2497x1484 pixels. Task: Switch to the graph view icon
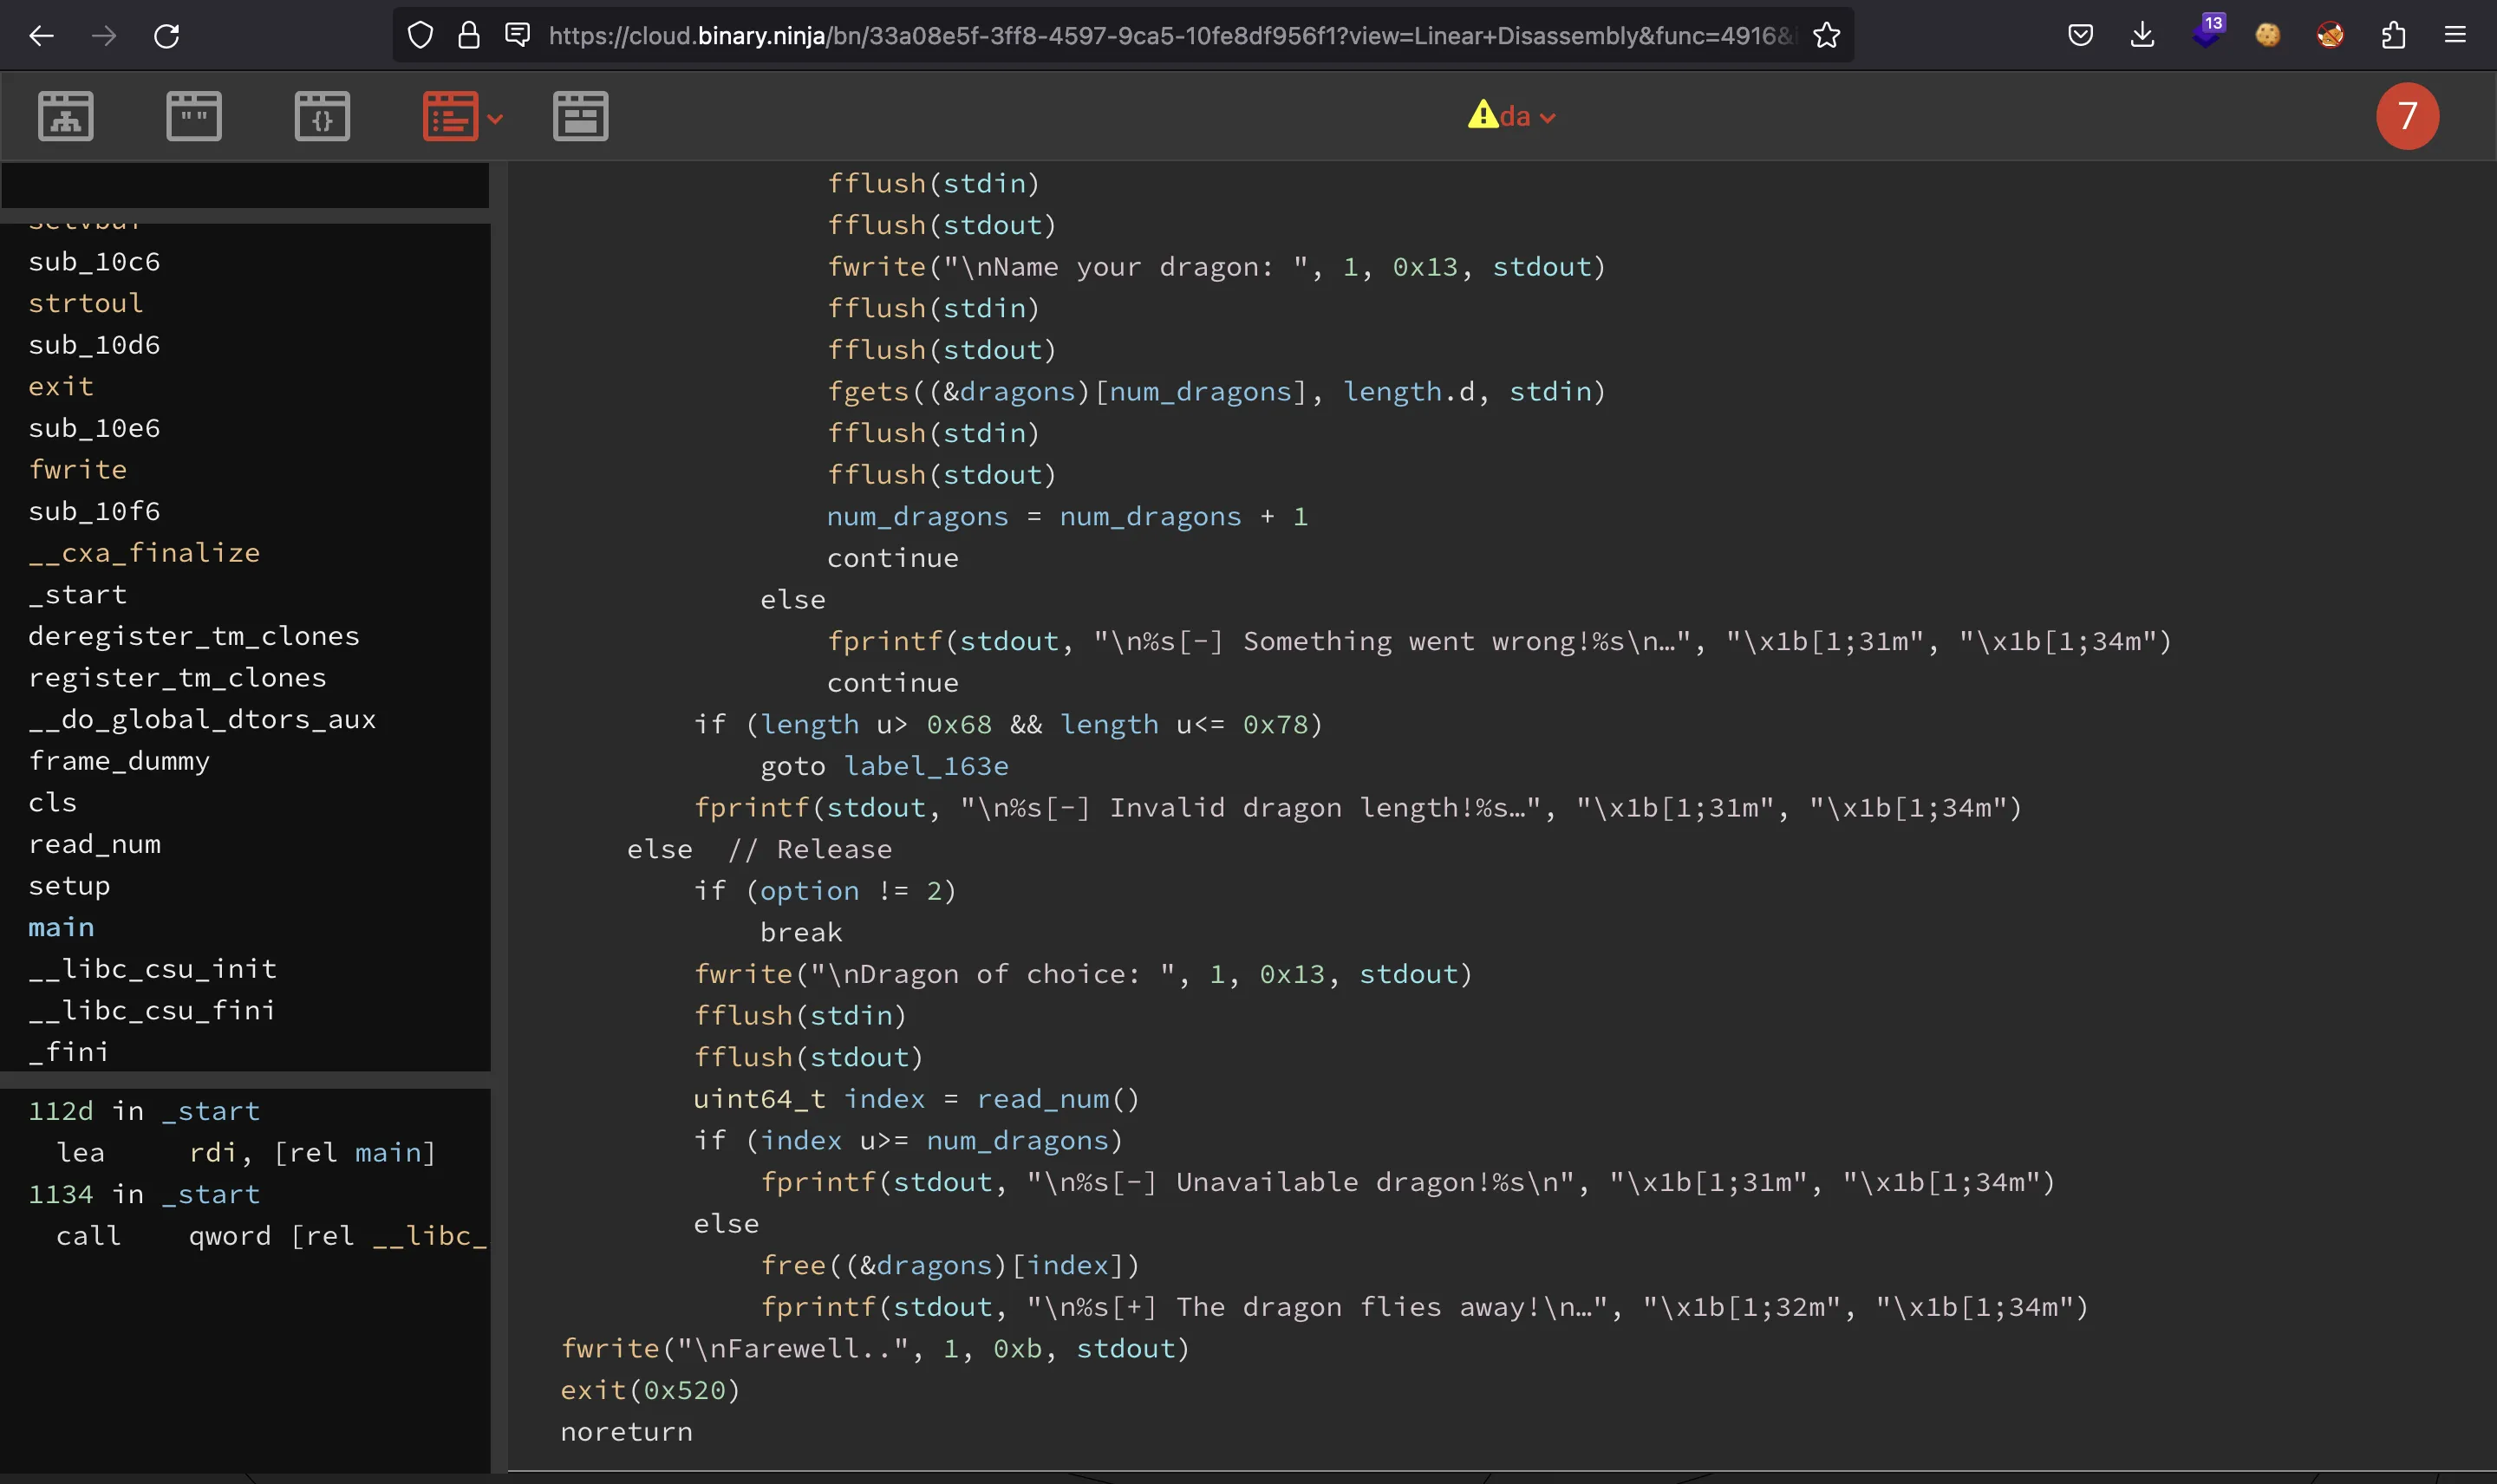click(x=66, y=116)
